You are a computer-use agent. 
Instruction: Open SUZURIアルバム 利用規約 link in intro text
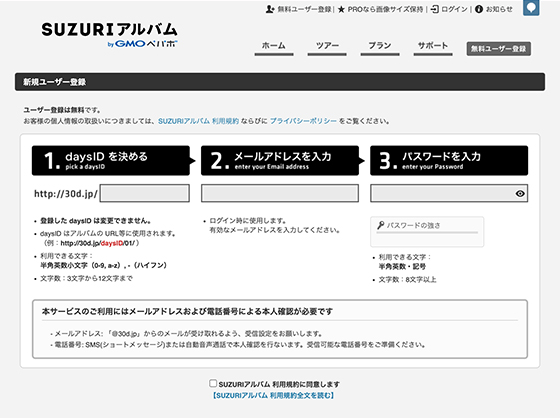click(198, 121)
